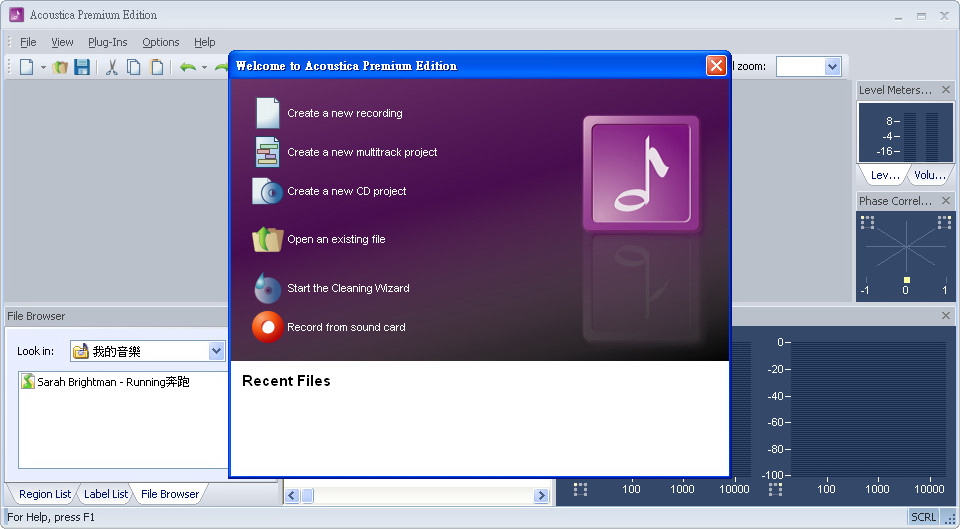Click the Copy toolbar icon
The height and width of the screenshot is (529, 960).
click(134, 67)
